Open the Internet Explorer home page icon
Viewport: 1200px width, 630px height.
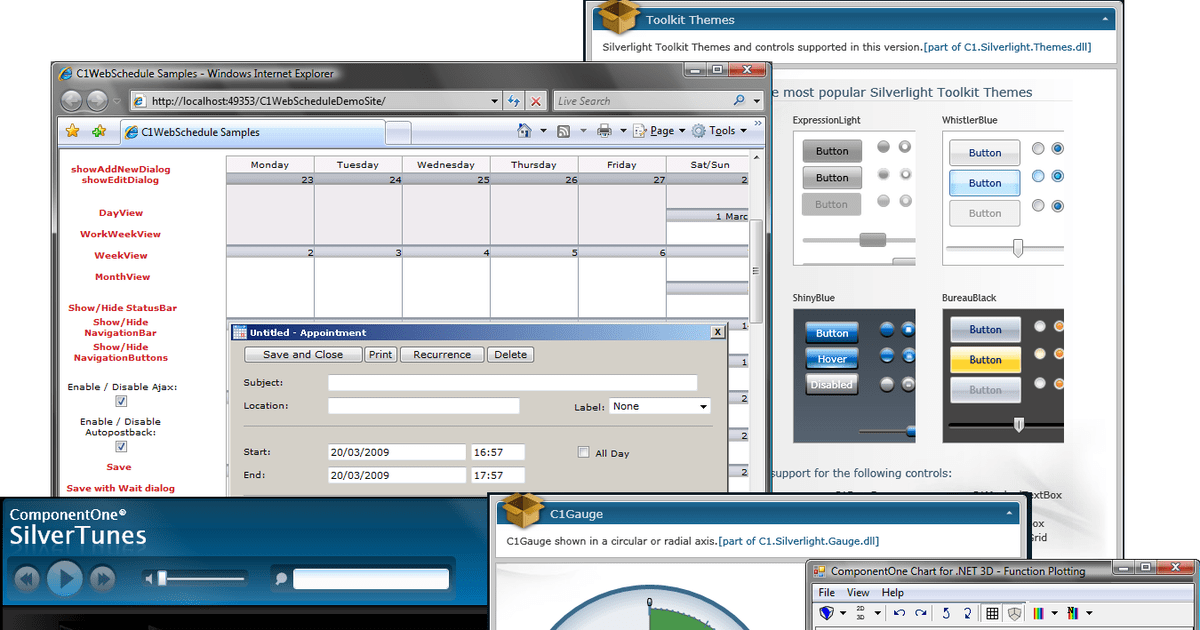524,130
